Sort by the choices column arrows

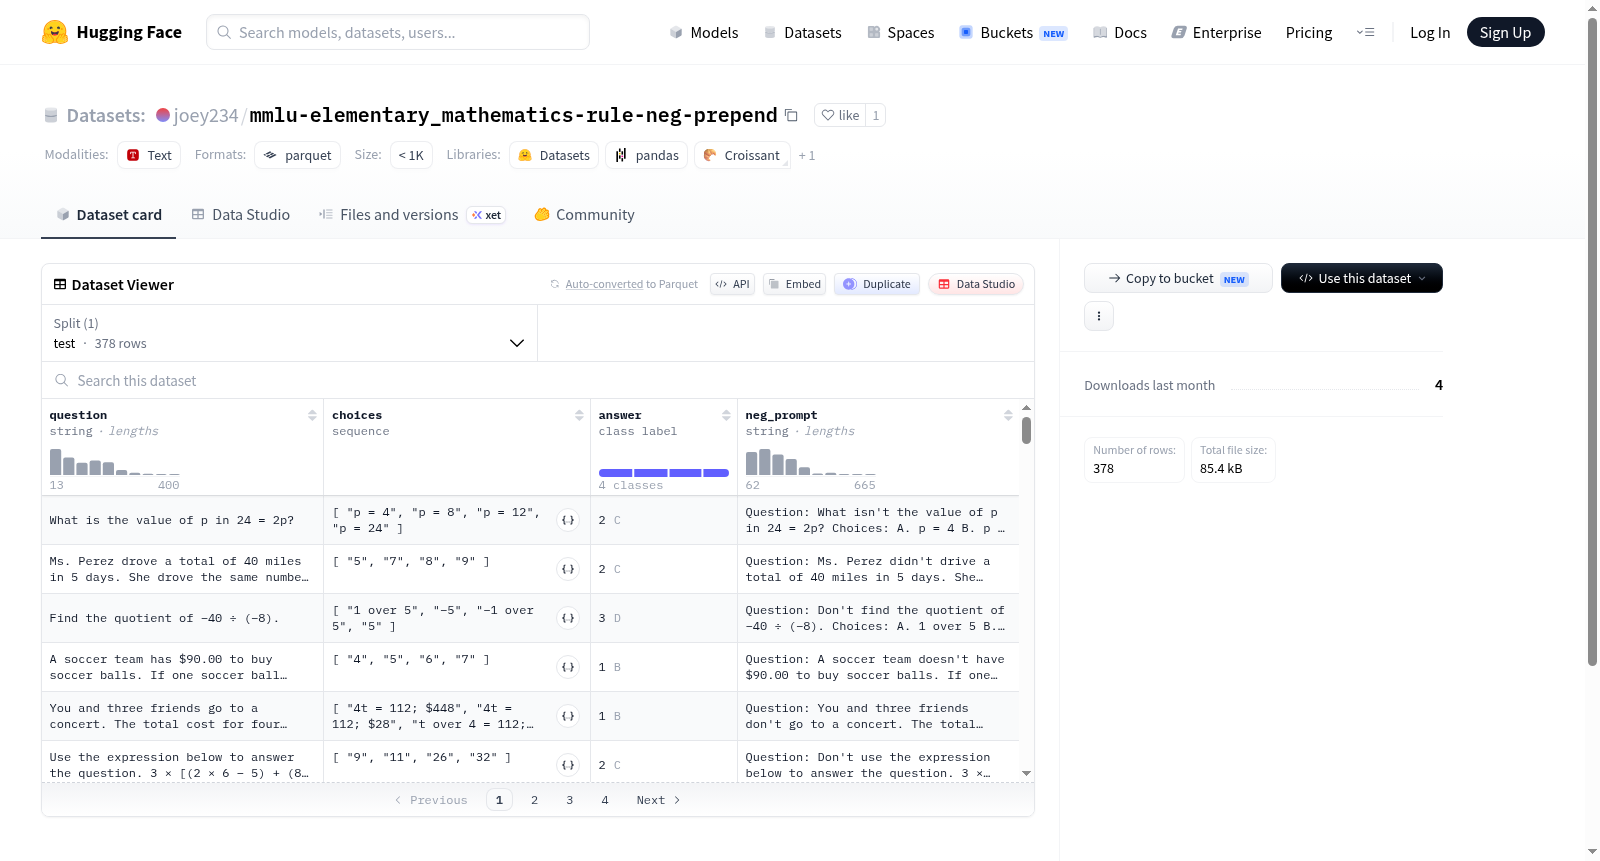click(579, 415)
